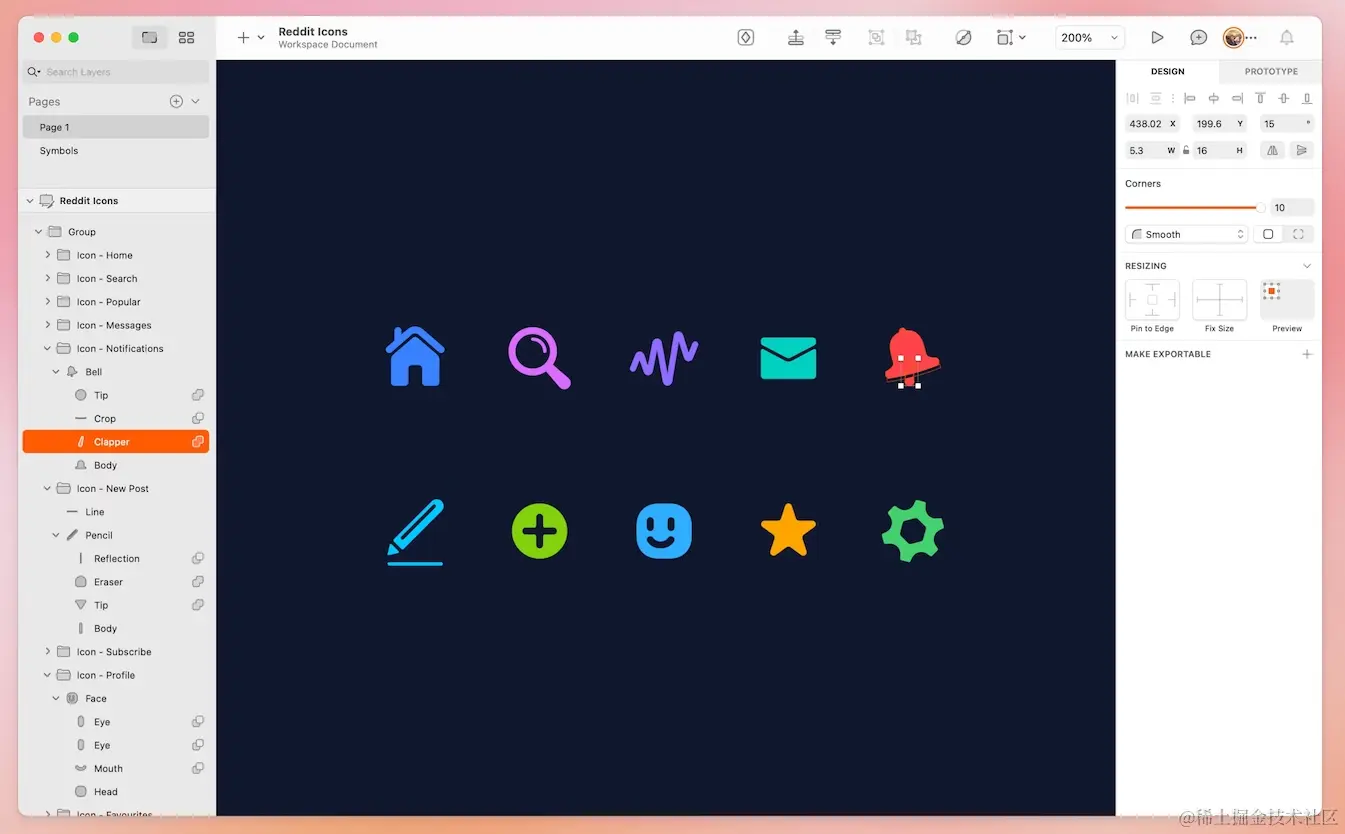
Task: Open notifications with the bell icon in the toolbar
Action: (1287, 37)
